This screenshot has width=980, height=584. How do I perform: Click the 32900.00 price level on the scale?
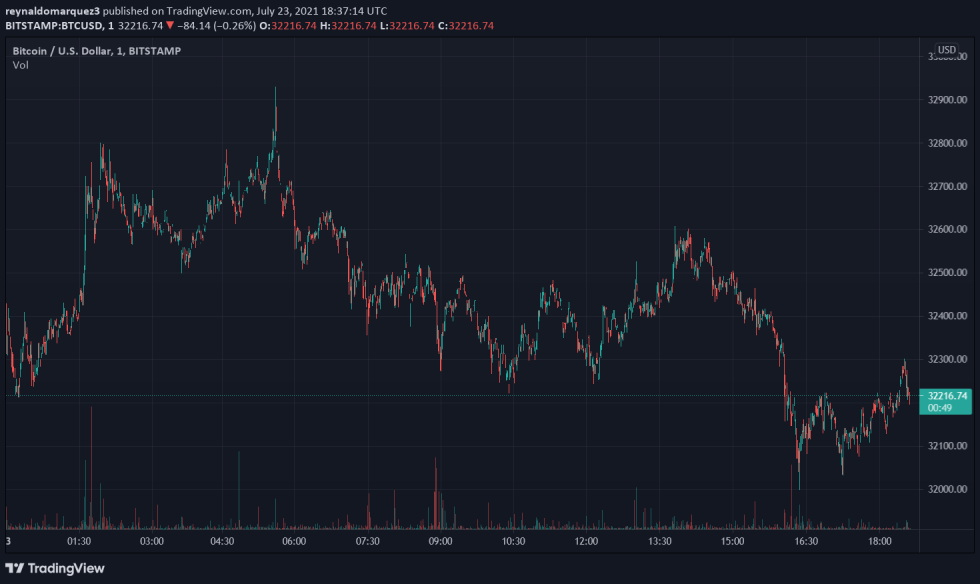pyautogui.click(x=948, y=100)
